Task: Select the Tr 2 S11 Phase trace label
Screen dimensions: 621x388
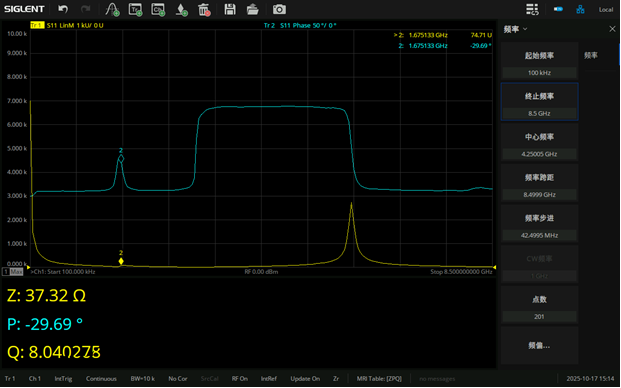Action: 300,25
